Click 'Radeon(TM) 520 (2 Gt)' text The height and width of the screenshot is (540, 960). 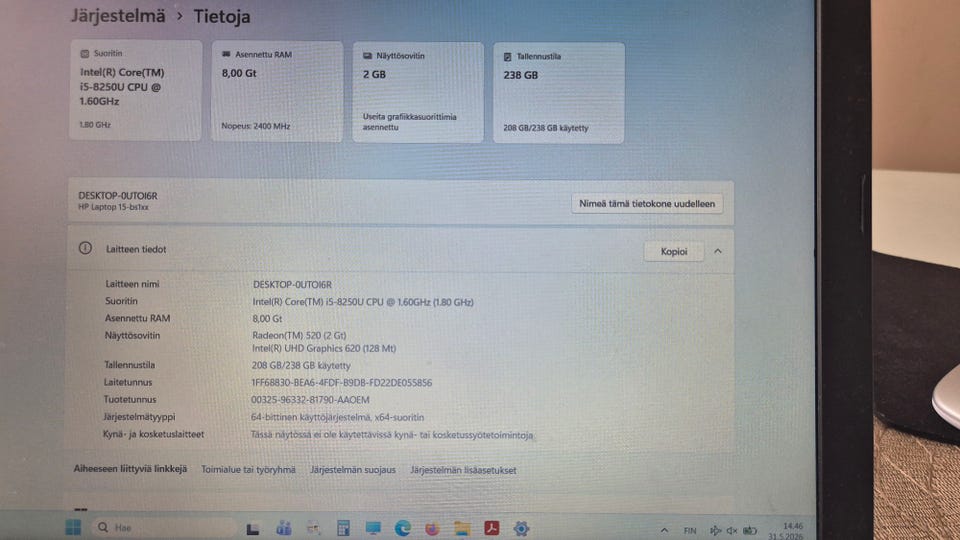coord(299,336)
